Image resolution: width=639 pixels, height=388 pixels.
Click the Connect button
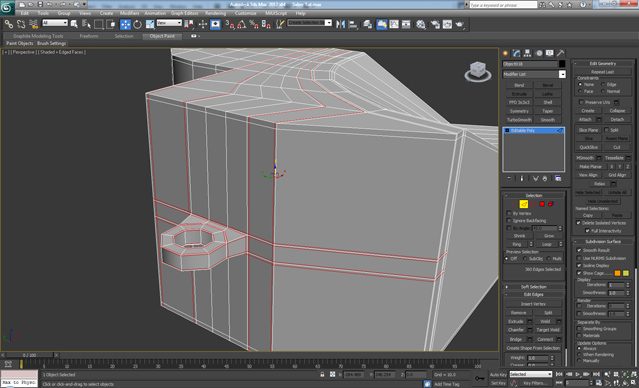click(x=545, y=339)
